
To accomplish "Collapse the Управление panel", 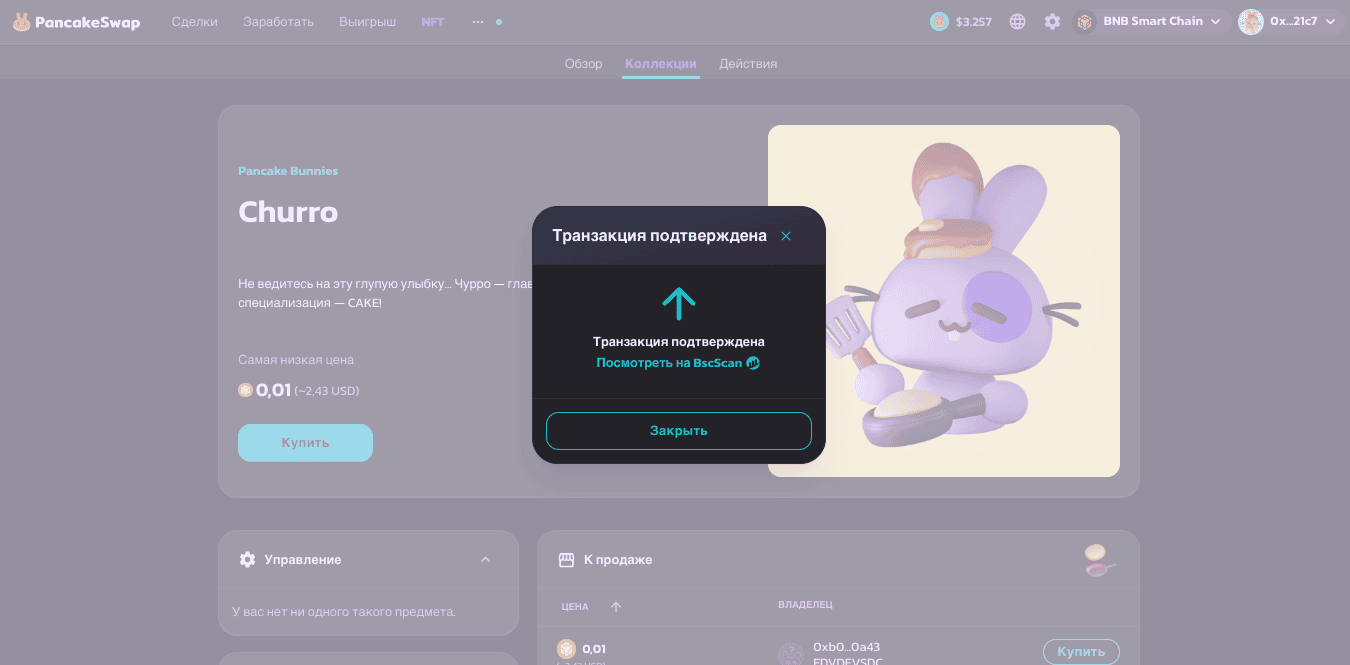I will [485, 560].
